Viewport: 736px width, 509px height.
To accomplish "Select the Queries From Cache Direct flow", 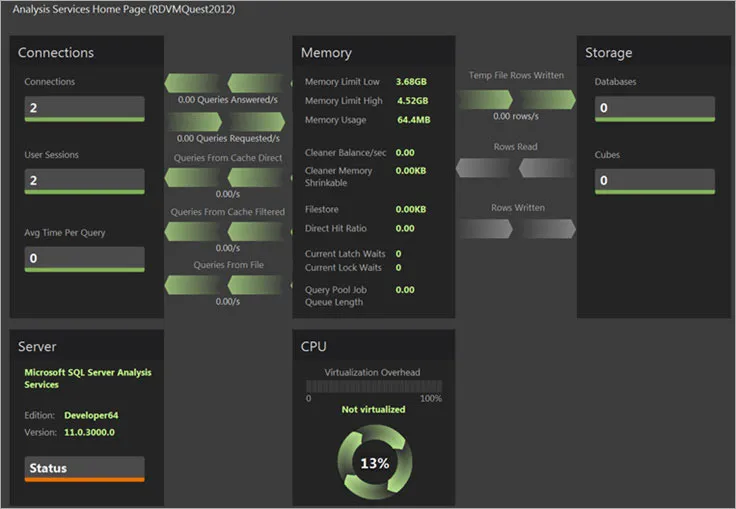I will coord(228,177).
